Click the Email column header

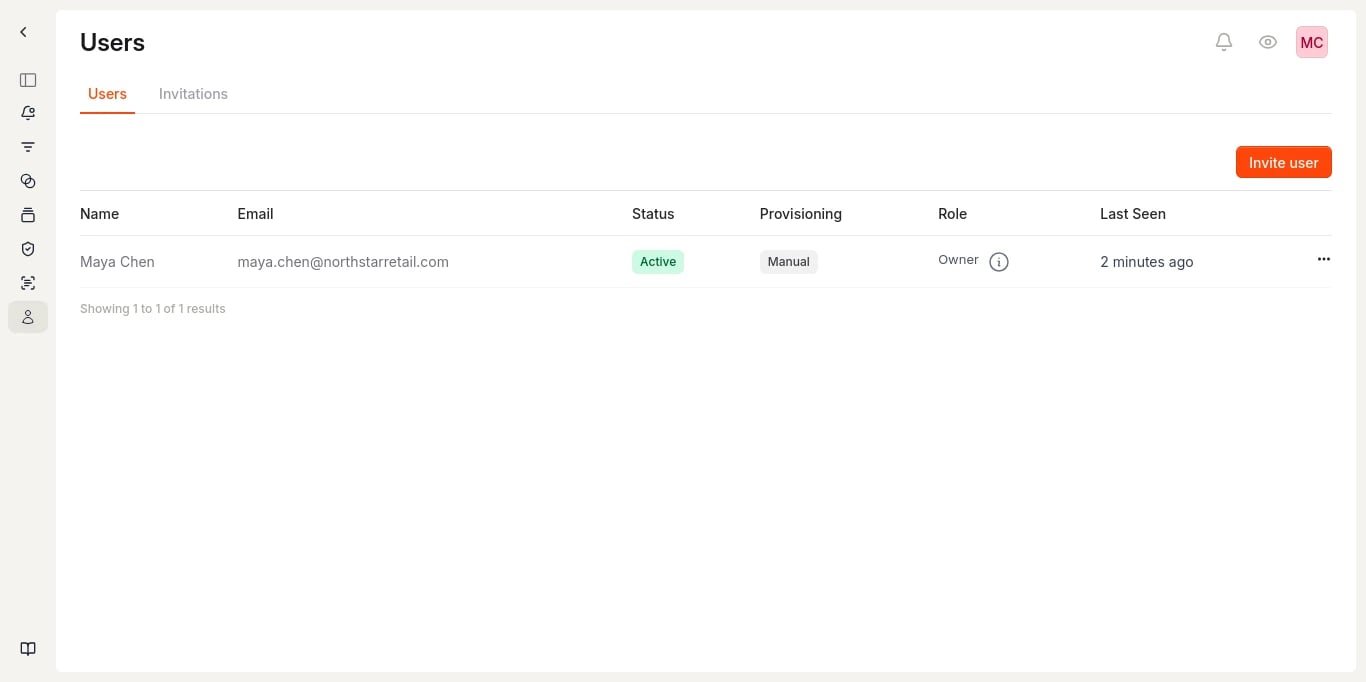[x=255, y=214]
